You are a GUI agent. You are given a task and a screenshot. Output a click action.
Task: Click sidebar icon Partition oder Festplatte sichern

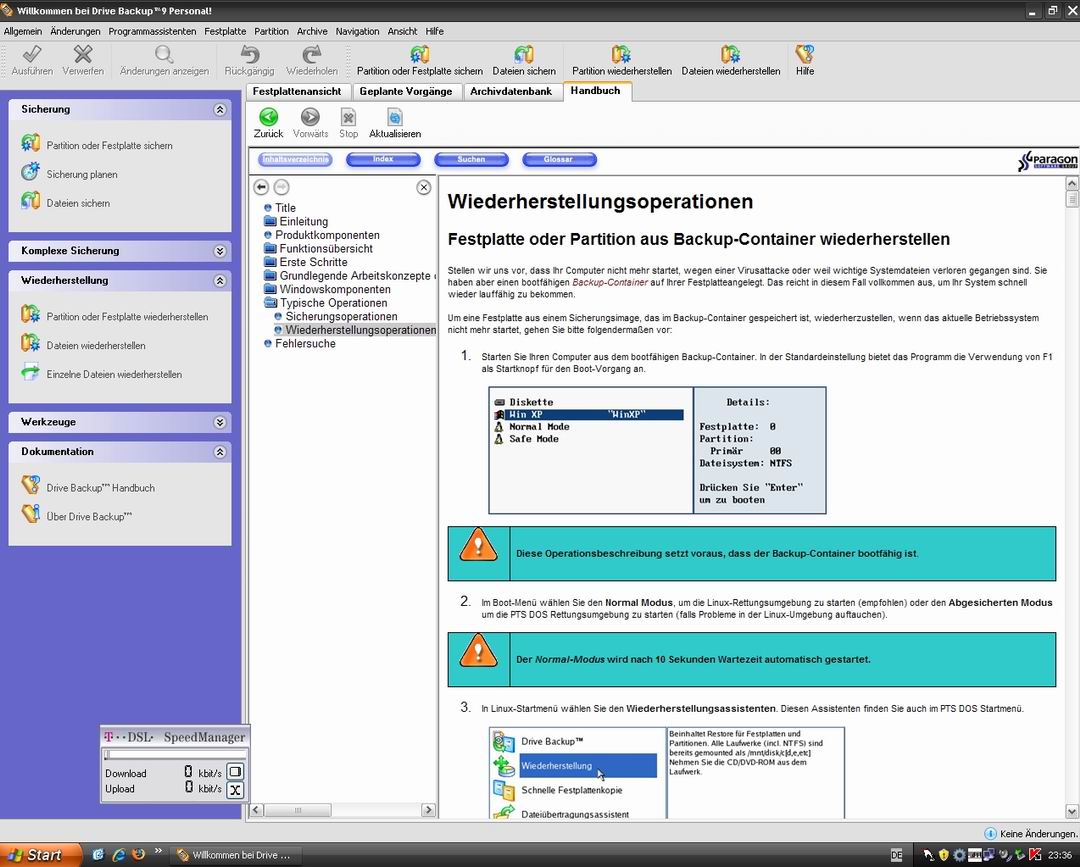[x=30, y=143]
